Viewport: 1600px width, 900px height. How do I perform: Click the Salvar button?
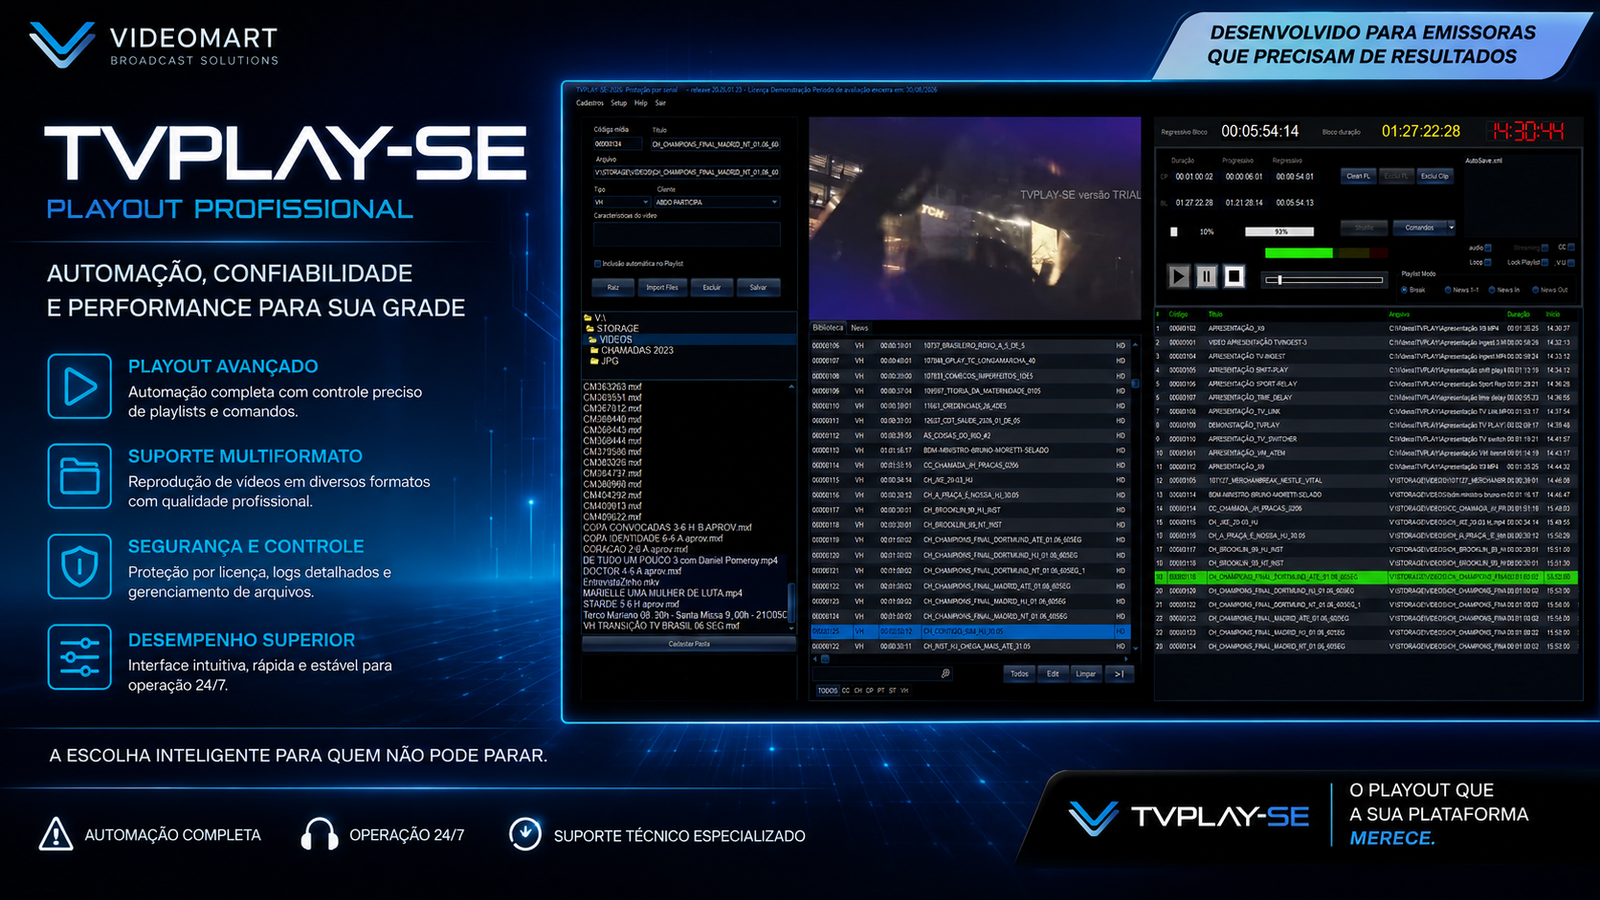pos(758,287)
